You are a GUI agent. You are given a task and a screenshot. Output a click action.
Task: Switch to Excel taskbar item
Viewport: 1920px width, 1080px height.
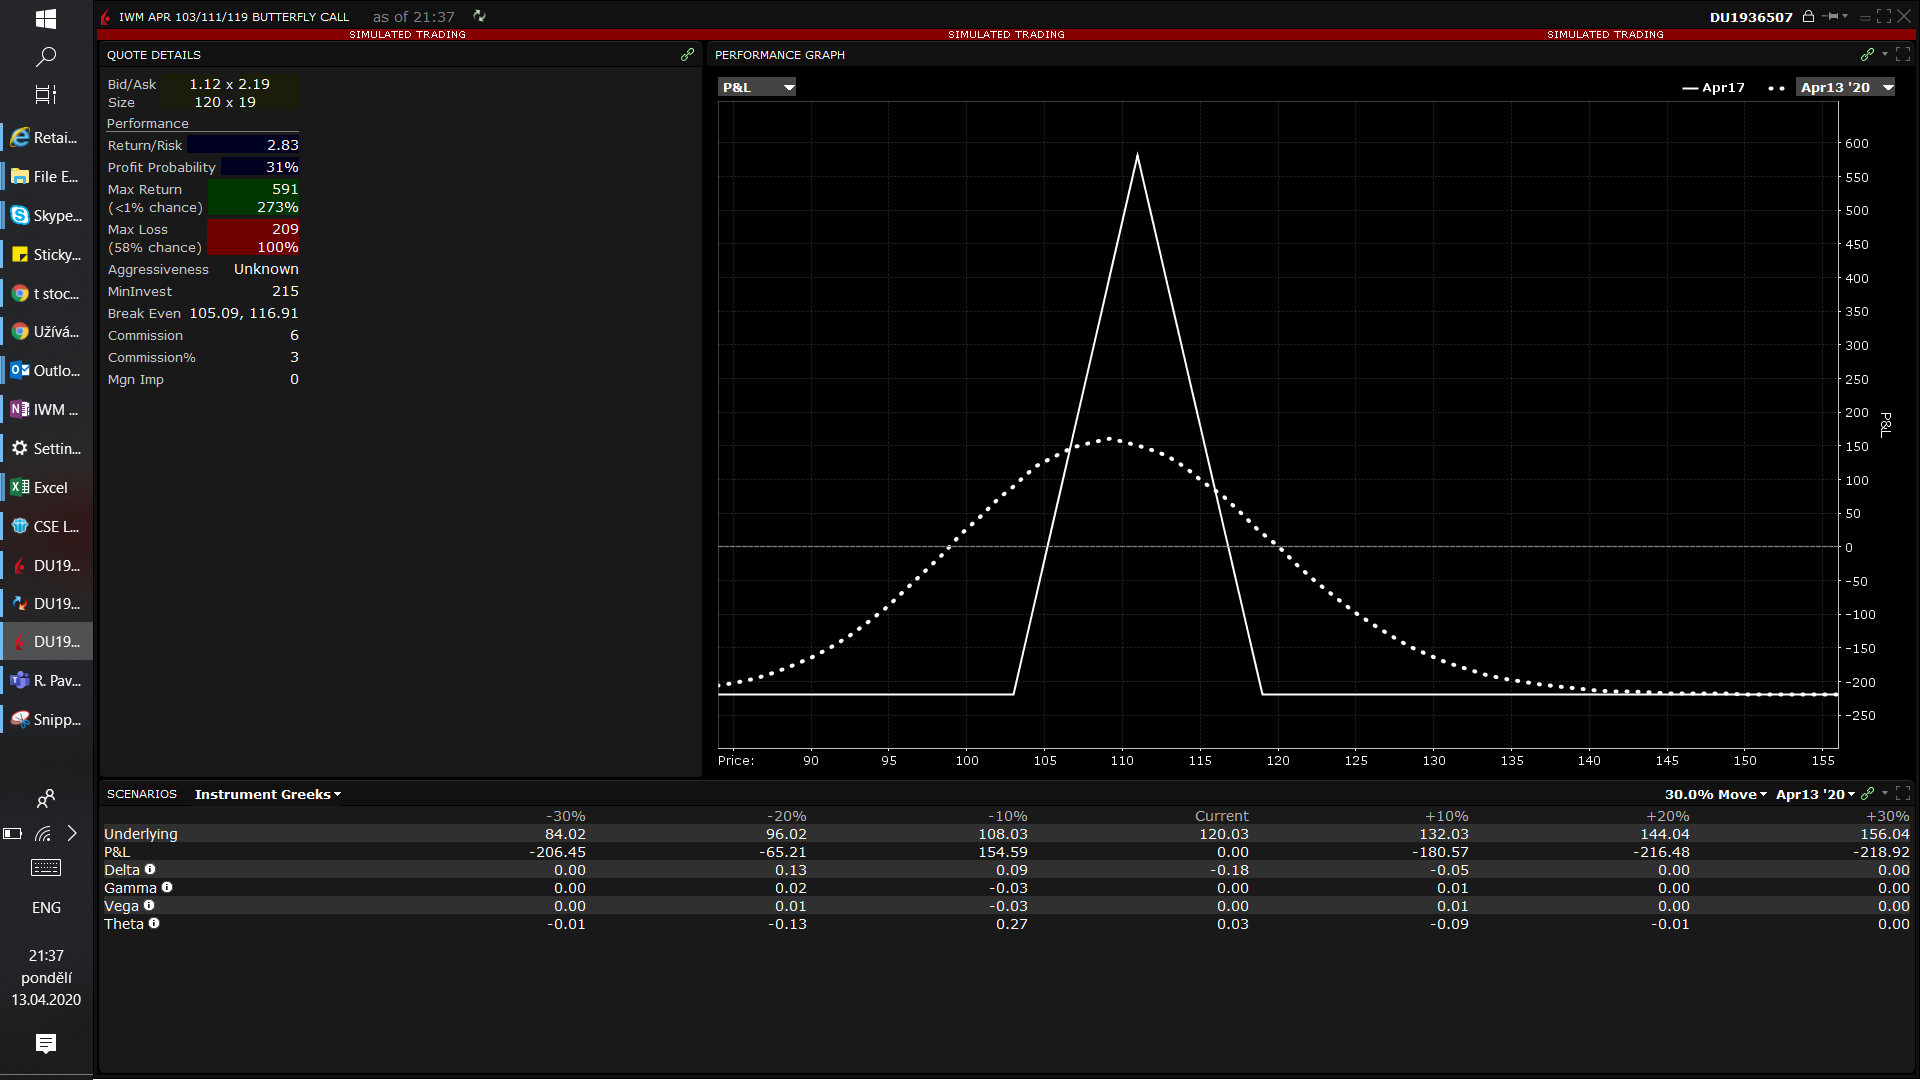[x=47, y=488]
